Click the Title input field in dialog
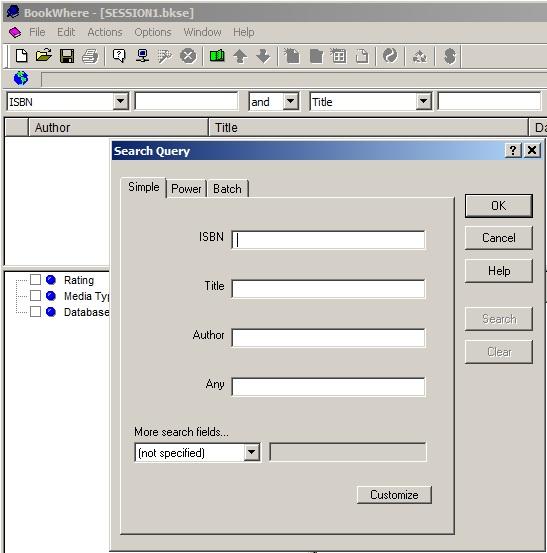Screen dimensions: 547x553 pos(328,289)
